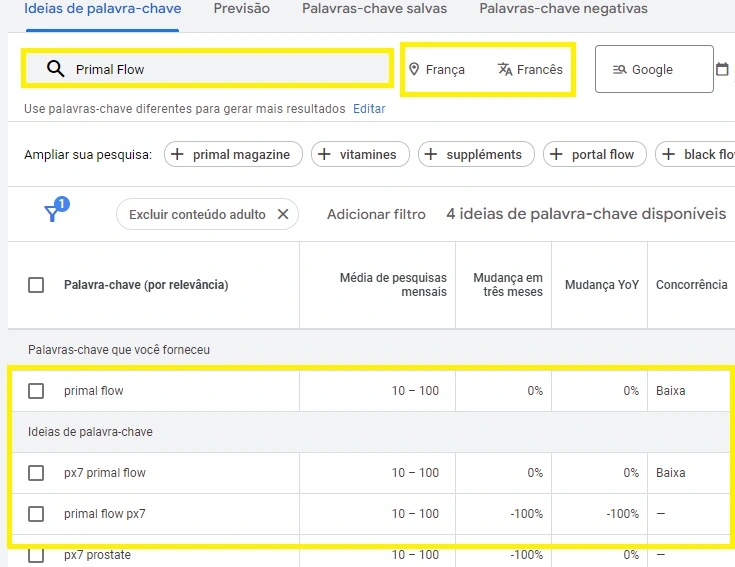Check the 'primal flow' keyword row
Viewport: 735px width, 567px height.
(36, 391)
